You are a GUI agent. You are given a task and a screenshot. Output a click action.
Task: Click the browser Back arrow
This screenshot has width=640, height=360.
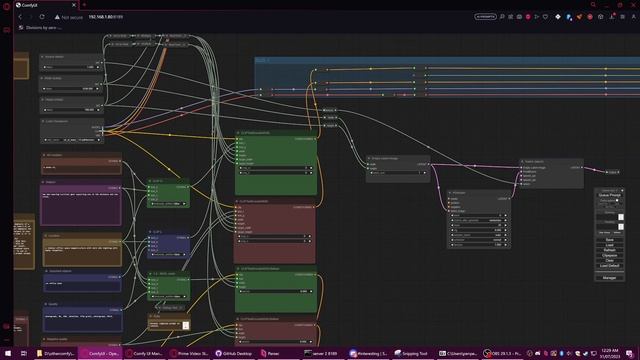[x=20, y=17]
